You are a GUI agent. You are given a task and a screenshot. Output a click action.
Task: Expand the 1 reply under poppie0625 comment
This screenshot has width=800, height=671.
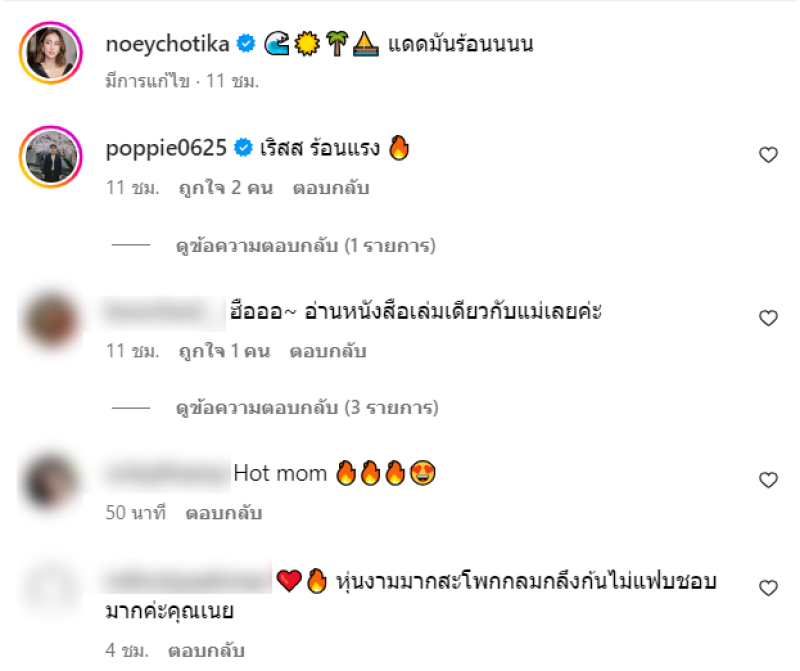point(306,246)
